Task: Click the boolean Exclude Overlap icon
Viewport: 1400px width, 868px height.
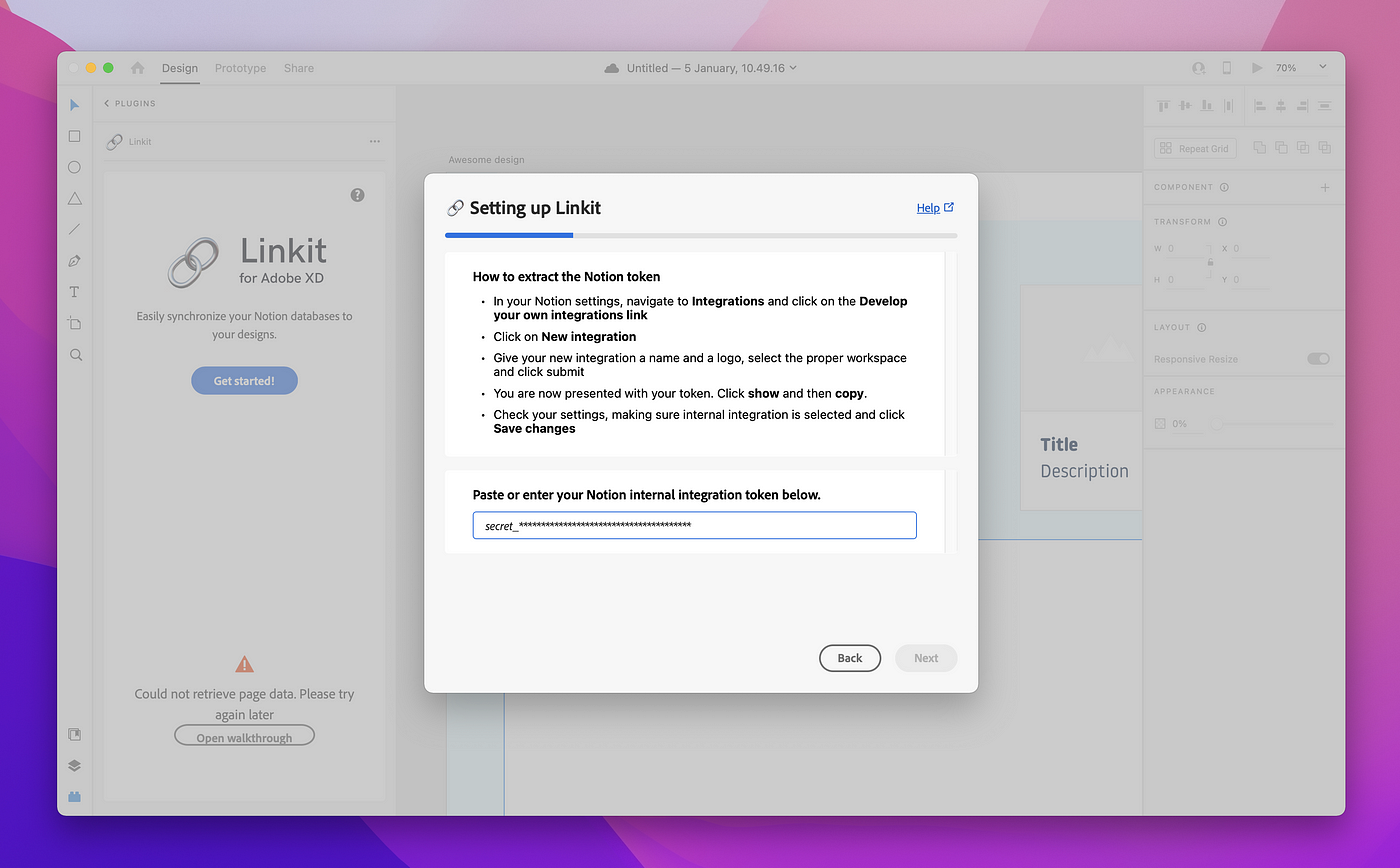Action: click(1325, 147)
